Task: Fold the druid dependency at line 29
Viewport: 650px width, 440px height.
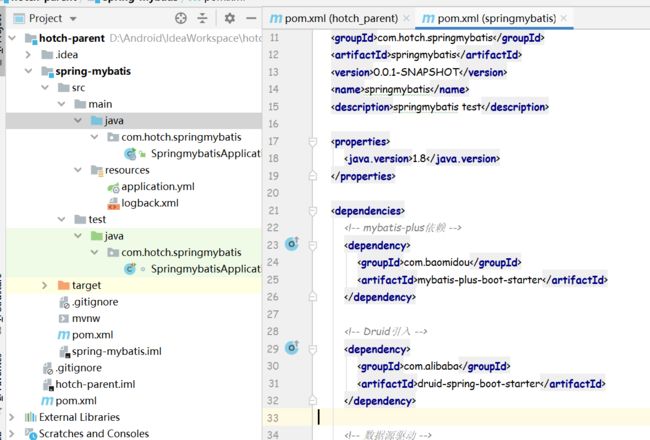Action: (x=313, y=349)
